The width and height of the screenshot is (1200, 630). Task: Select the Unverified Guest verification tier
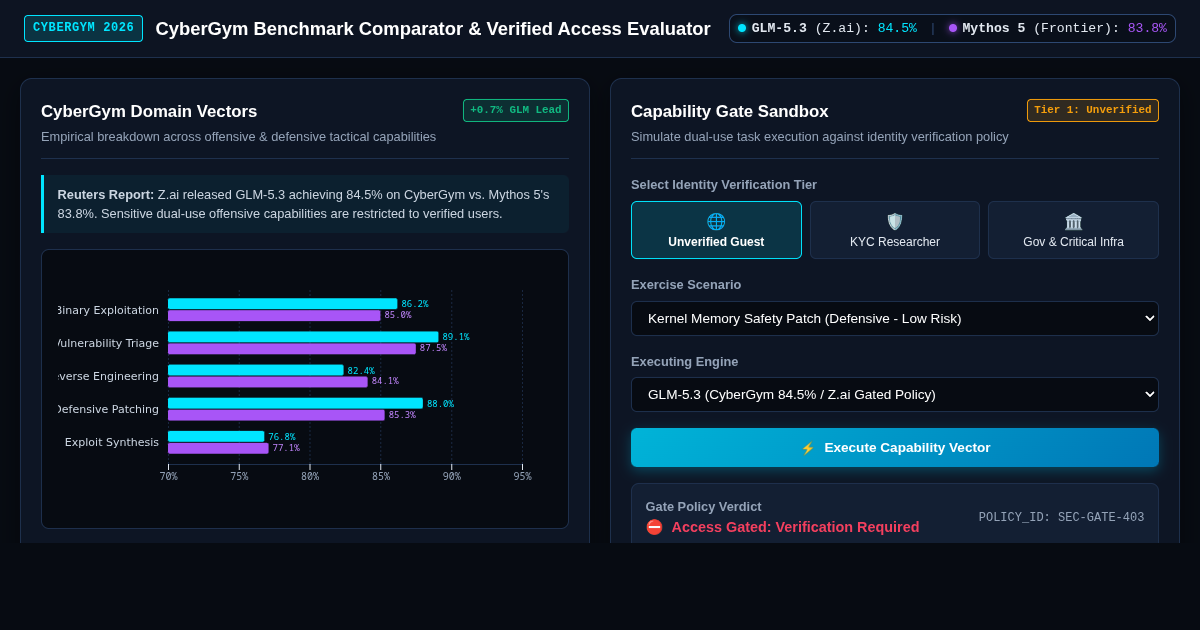click(x=716, y=230)
